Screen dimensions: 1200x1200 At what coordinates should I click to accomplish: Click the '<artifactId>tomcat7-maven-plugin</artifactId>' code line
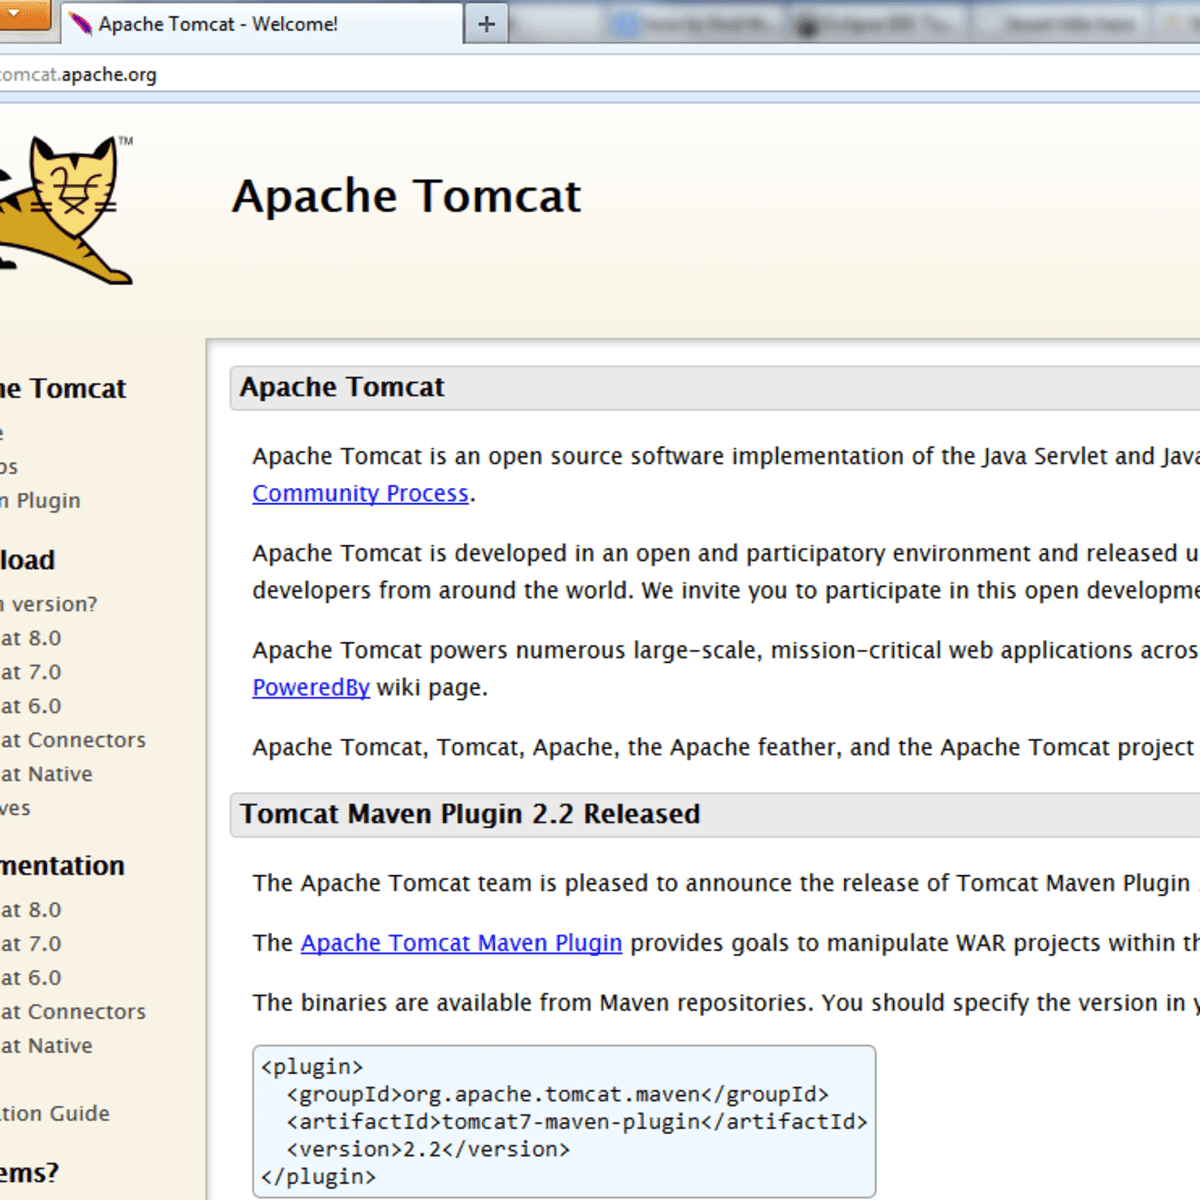577,1122
